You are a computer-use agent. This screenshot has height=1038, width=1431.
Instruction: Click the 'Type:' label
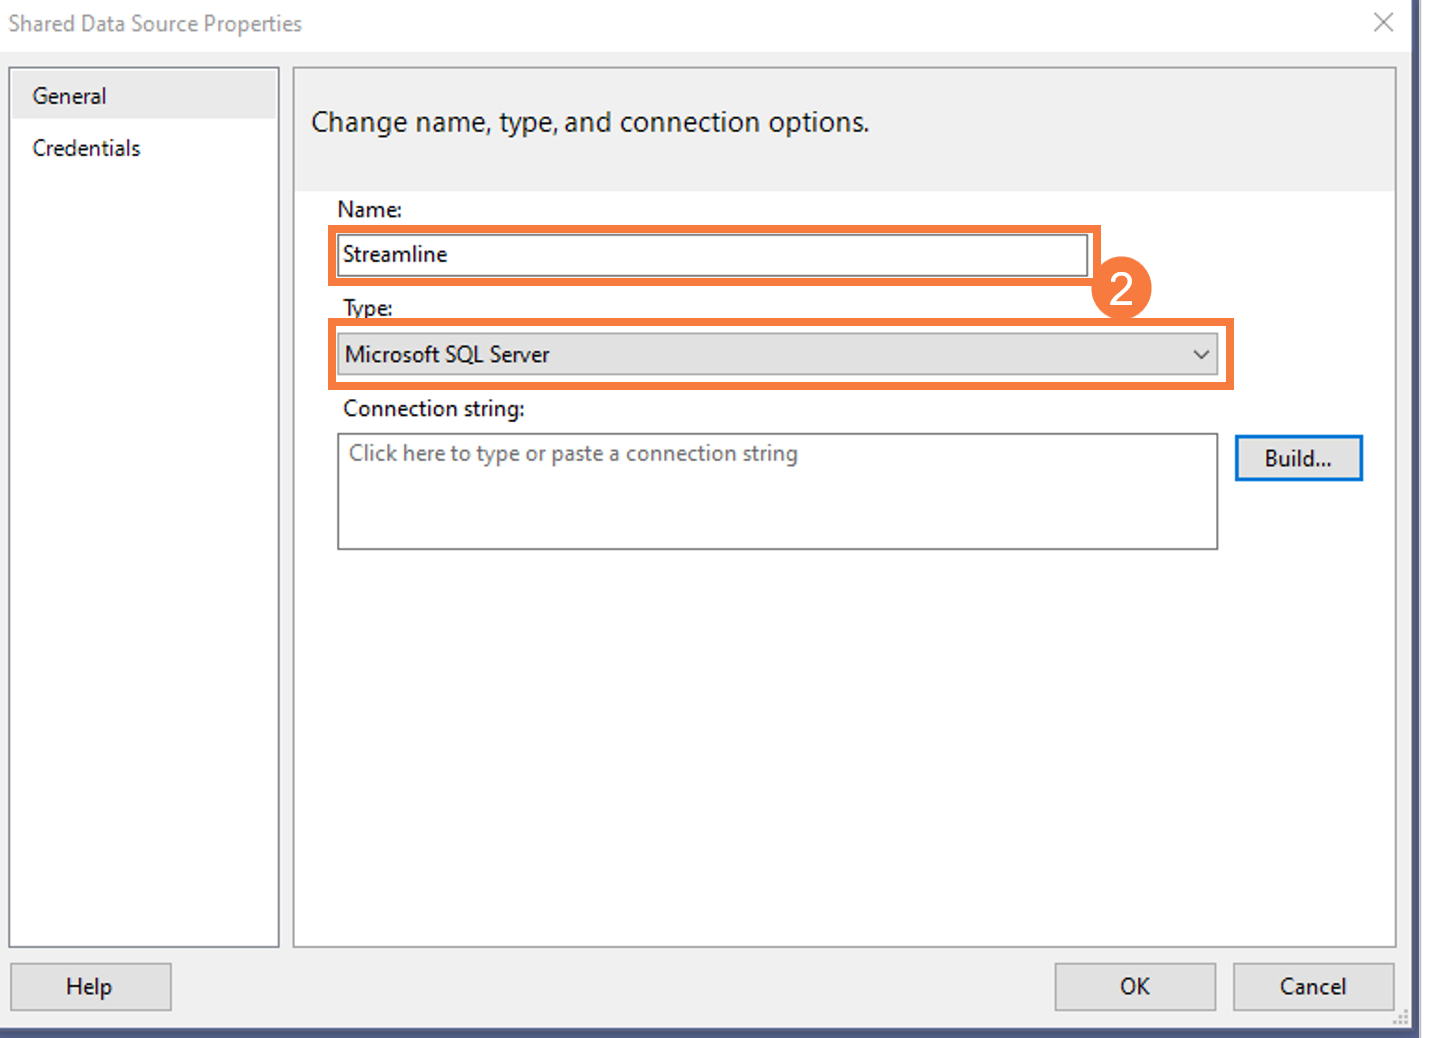click(x=368, y=308)
